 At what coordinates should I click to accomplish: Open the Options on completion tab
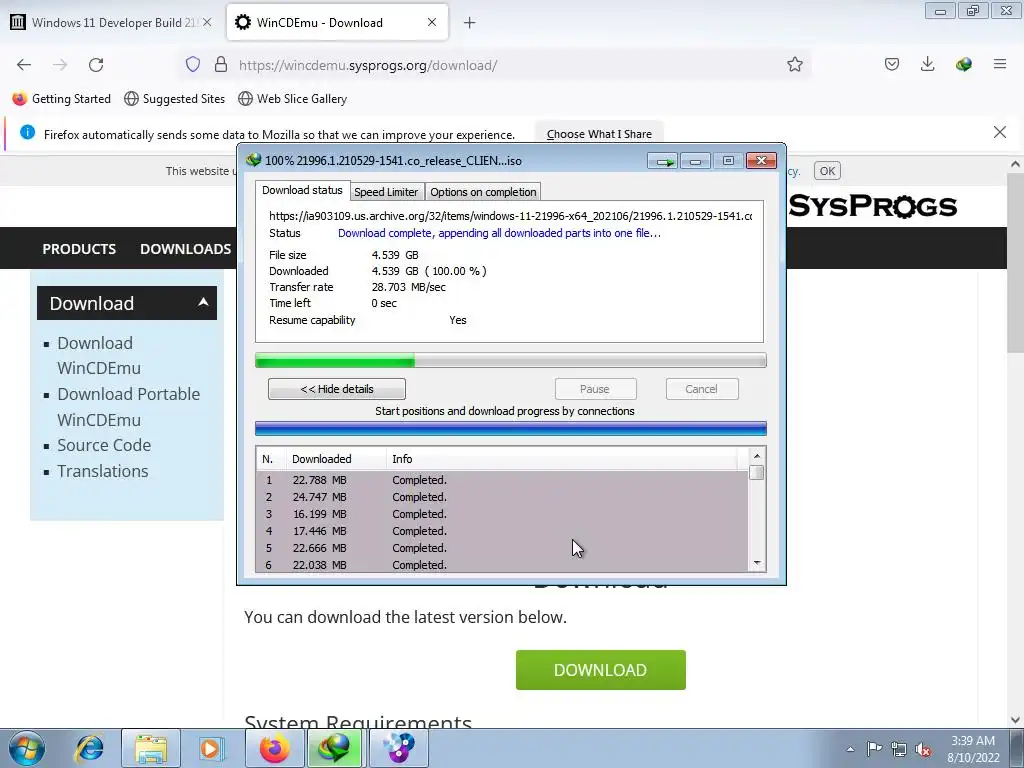click(x=483, y=192)
